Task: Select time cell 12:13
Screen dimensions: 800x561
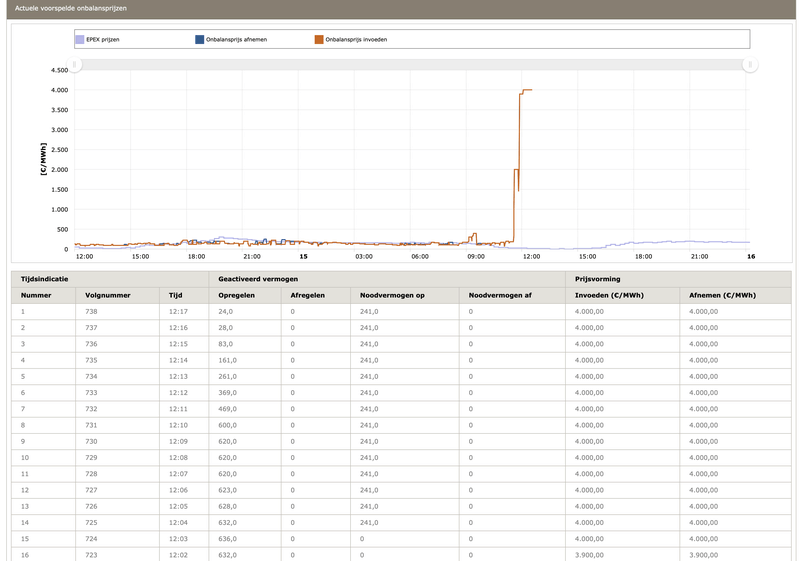Action: click(178, 377)
